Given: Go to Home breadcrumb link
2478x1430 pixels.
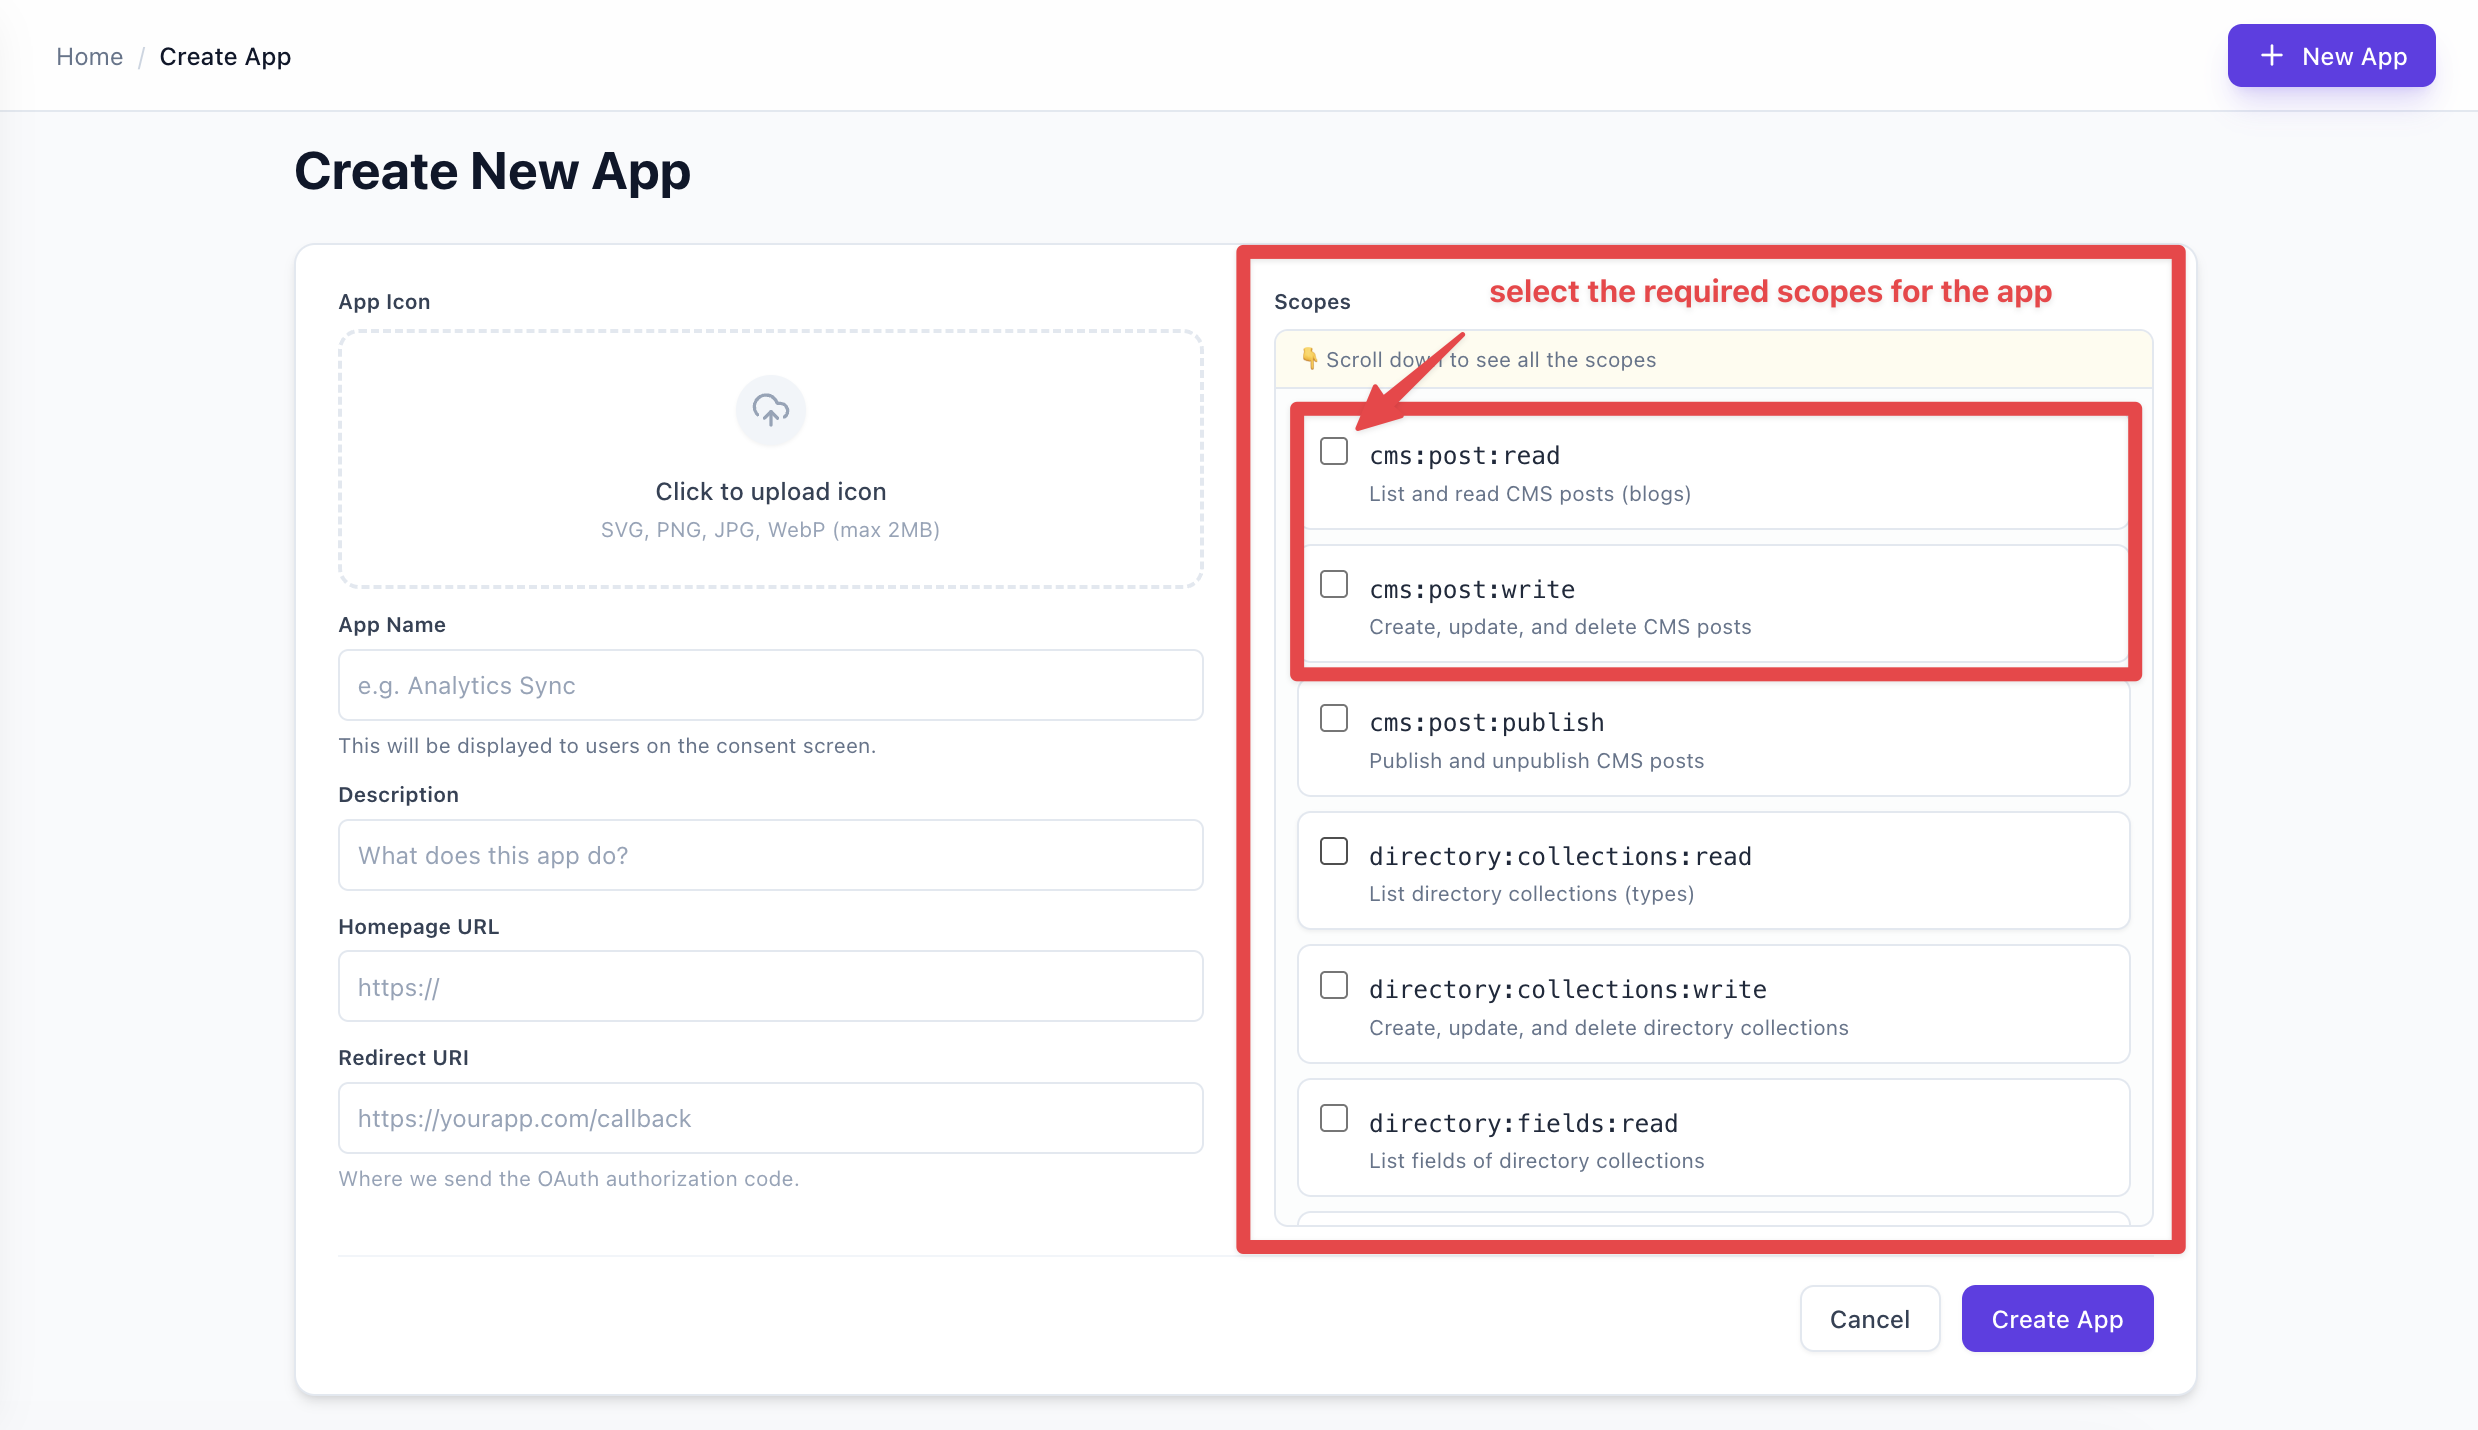Looking at the screenshot, I should pyautogui.click(x=89, y=57).
